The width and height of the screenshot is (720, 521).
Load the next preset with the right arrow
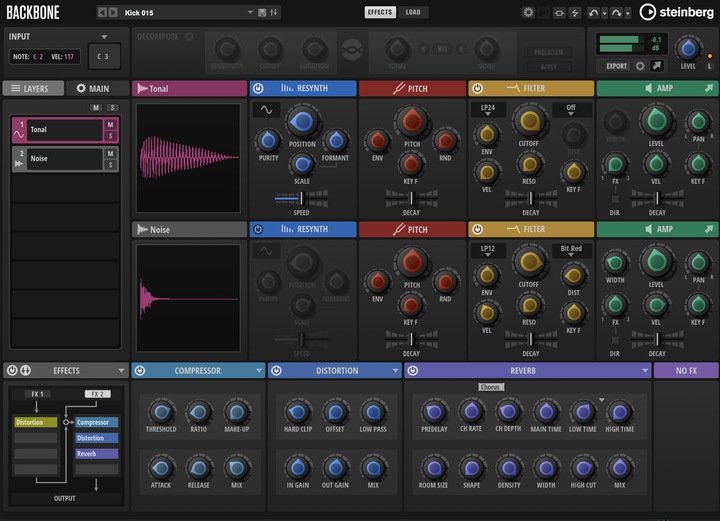[x=113, y=12]
